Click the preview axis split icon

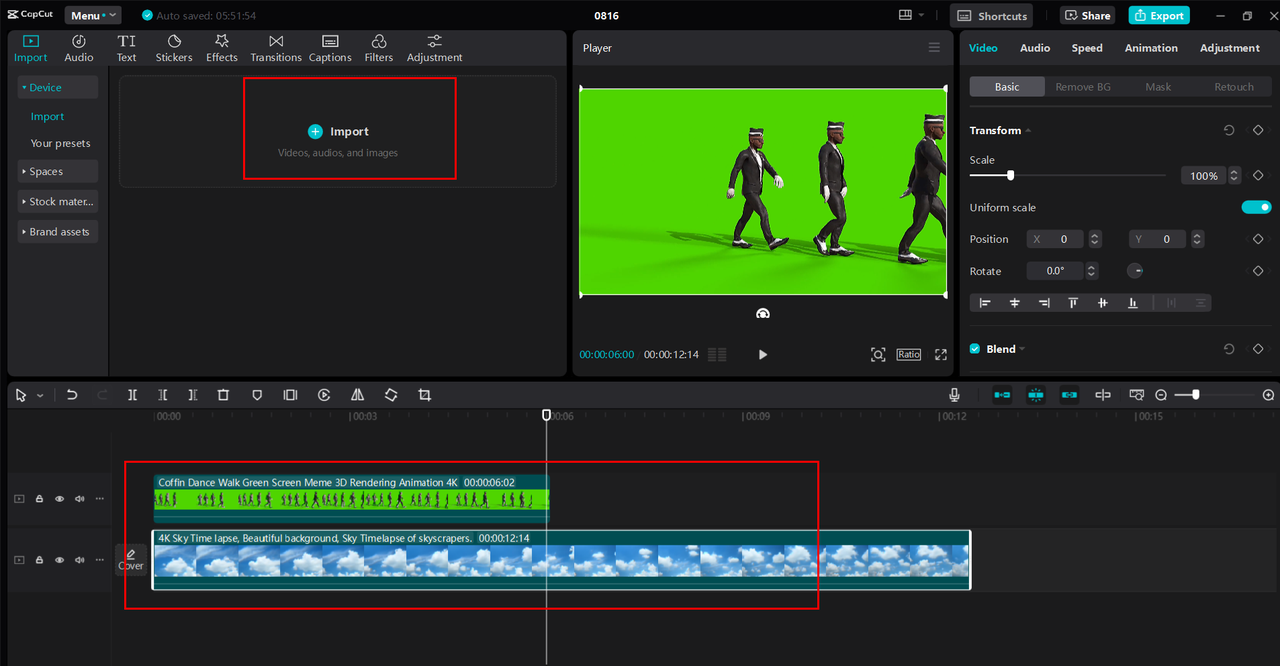click(1103, 395)
